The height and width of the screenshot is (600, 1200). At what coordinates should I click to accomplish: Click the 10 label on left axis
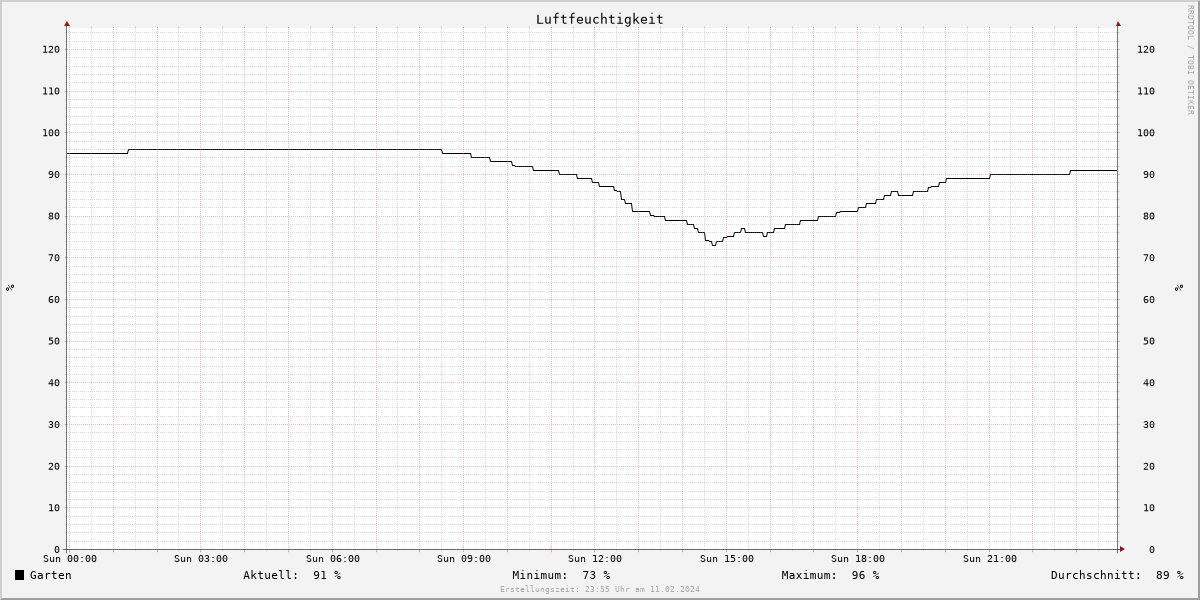pyautogui.click(x=54, y=508)
